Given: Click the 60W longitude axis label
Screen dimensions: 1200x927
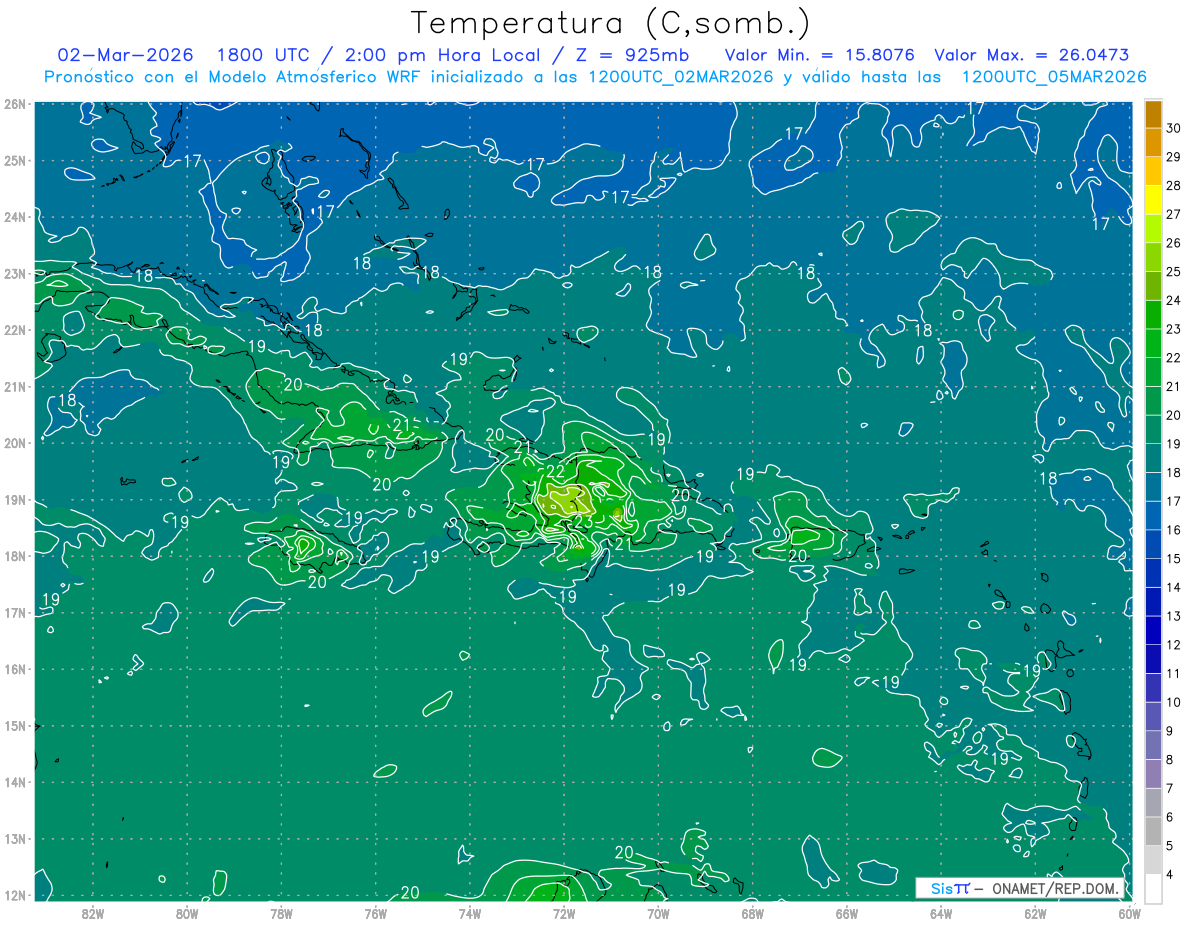Looking at the screenshot, I should pyautogui.click(x=1130, y=912).
